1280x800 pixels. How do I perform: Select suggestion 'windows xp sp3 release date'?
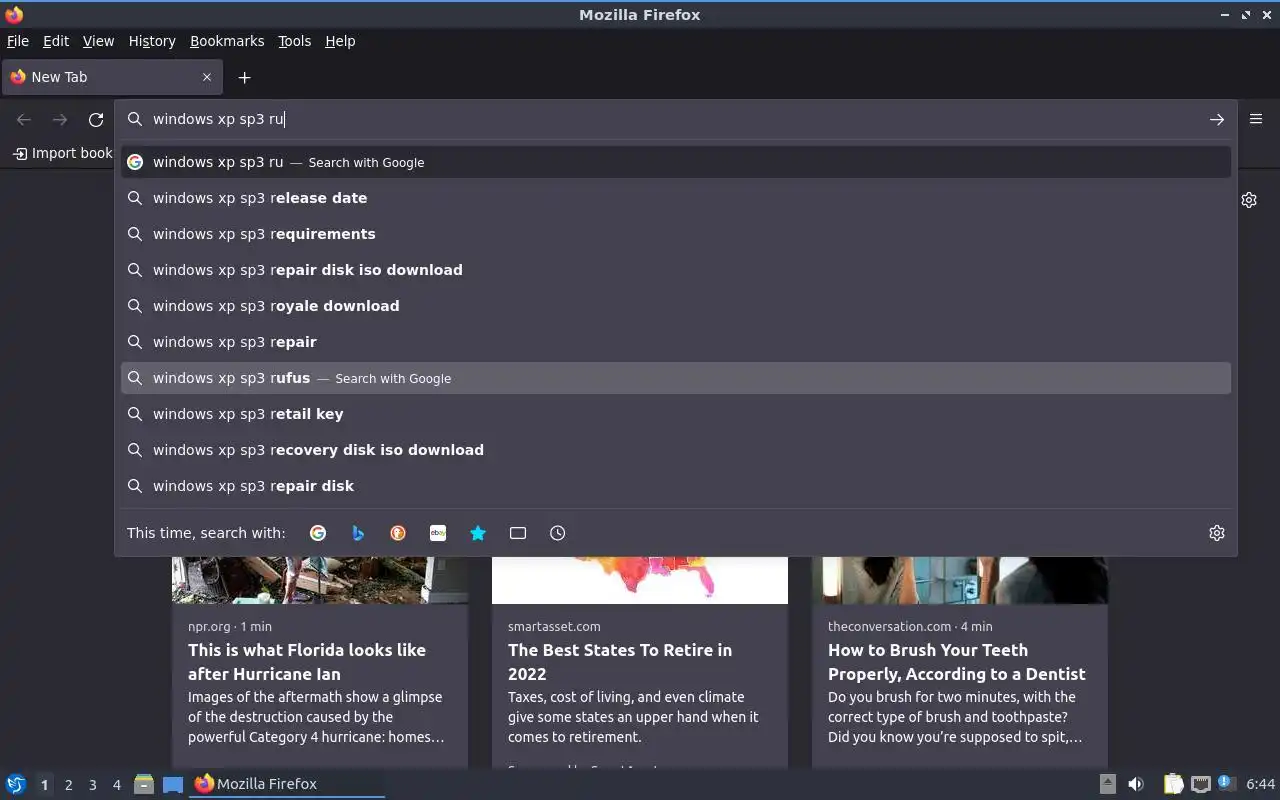[676, 198]
